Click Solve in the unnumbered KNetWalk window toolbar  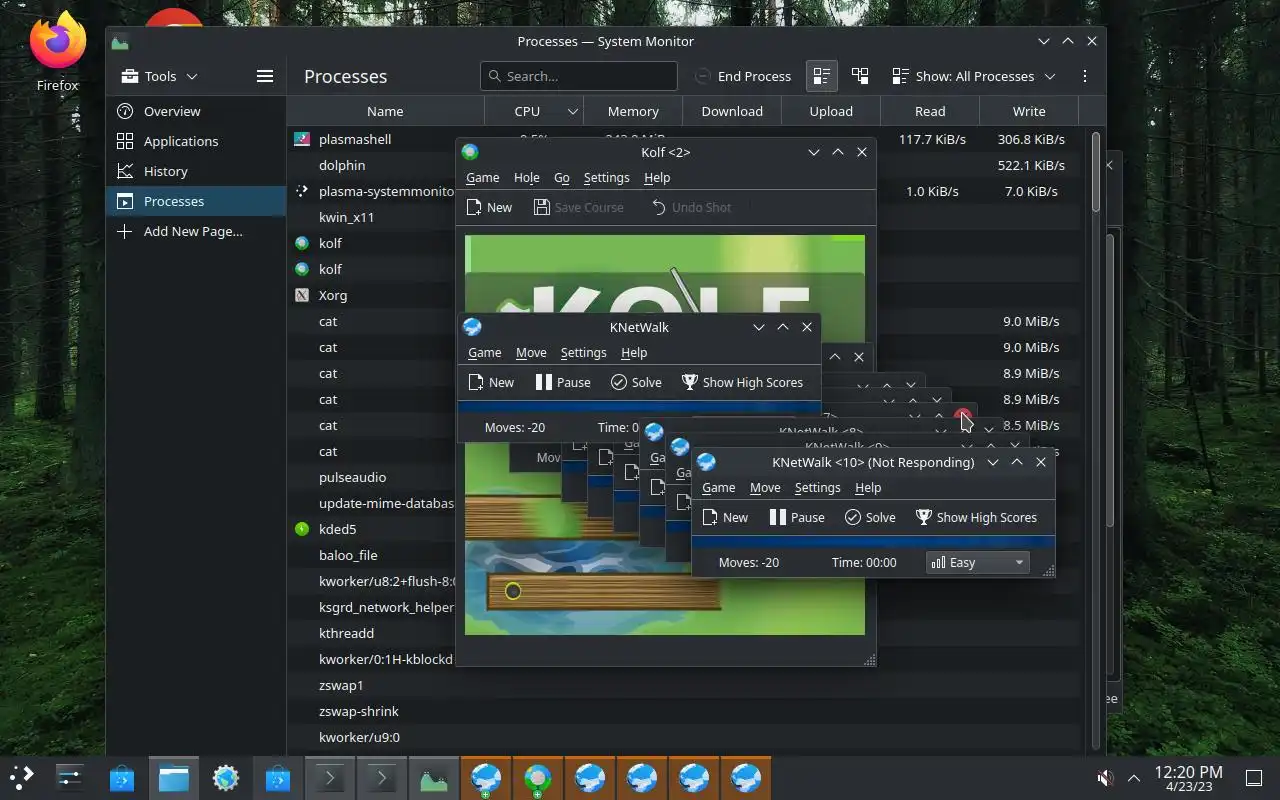[636, 382]
